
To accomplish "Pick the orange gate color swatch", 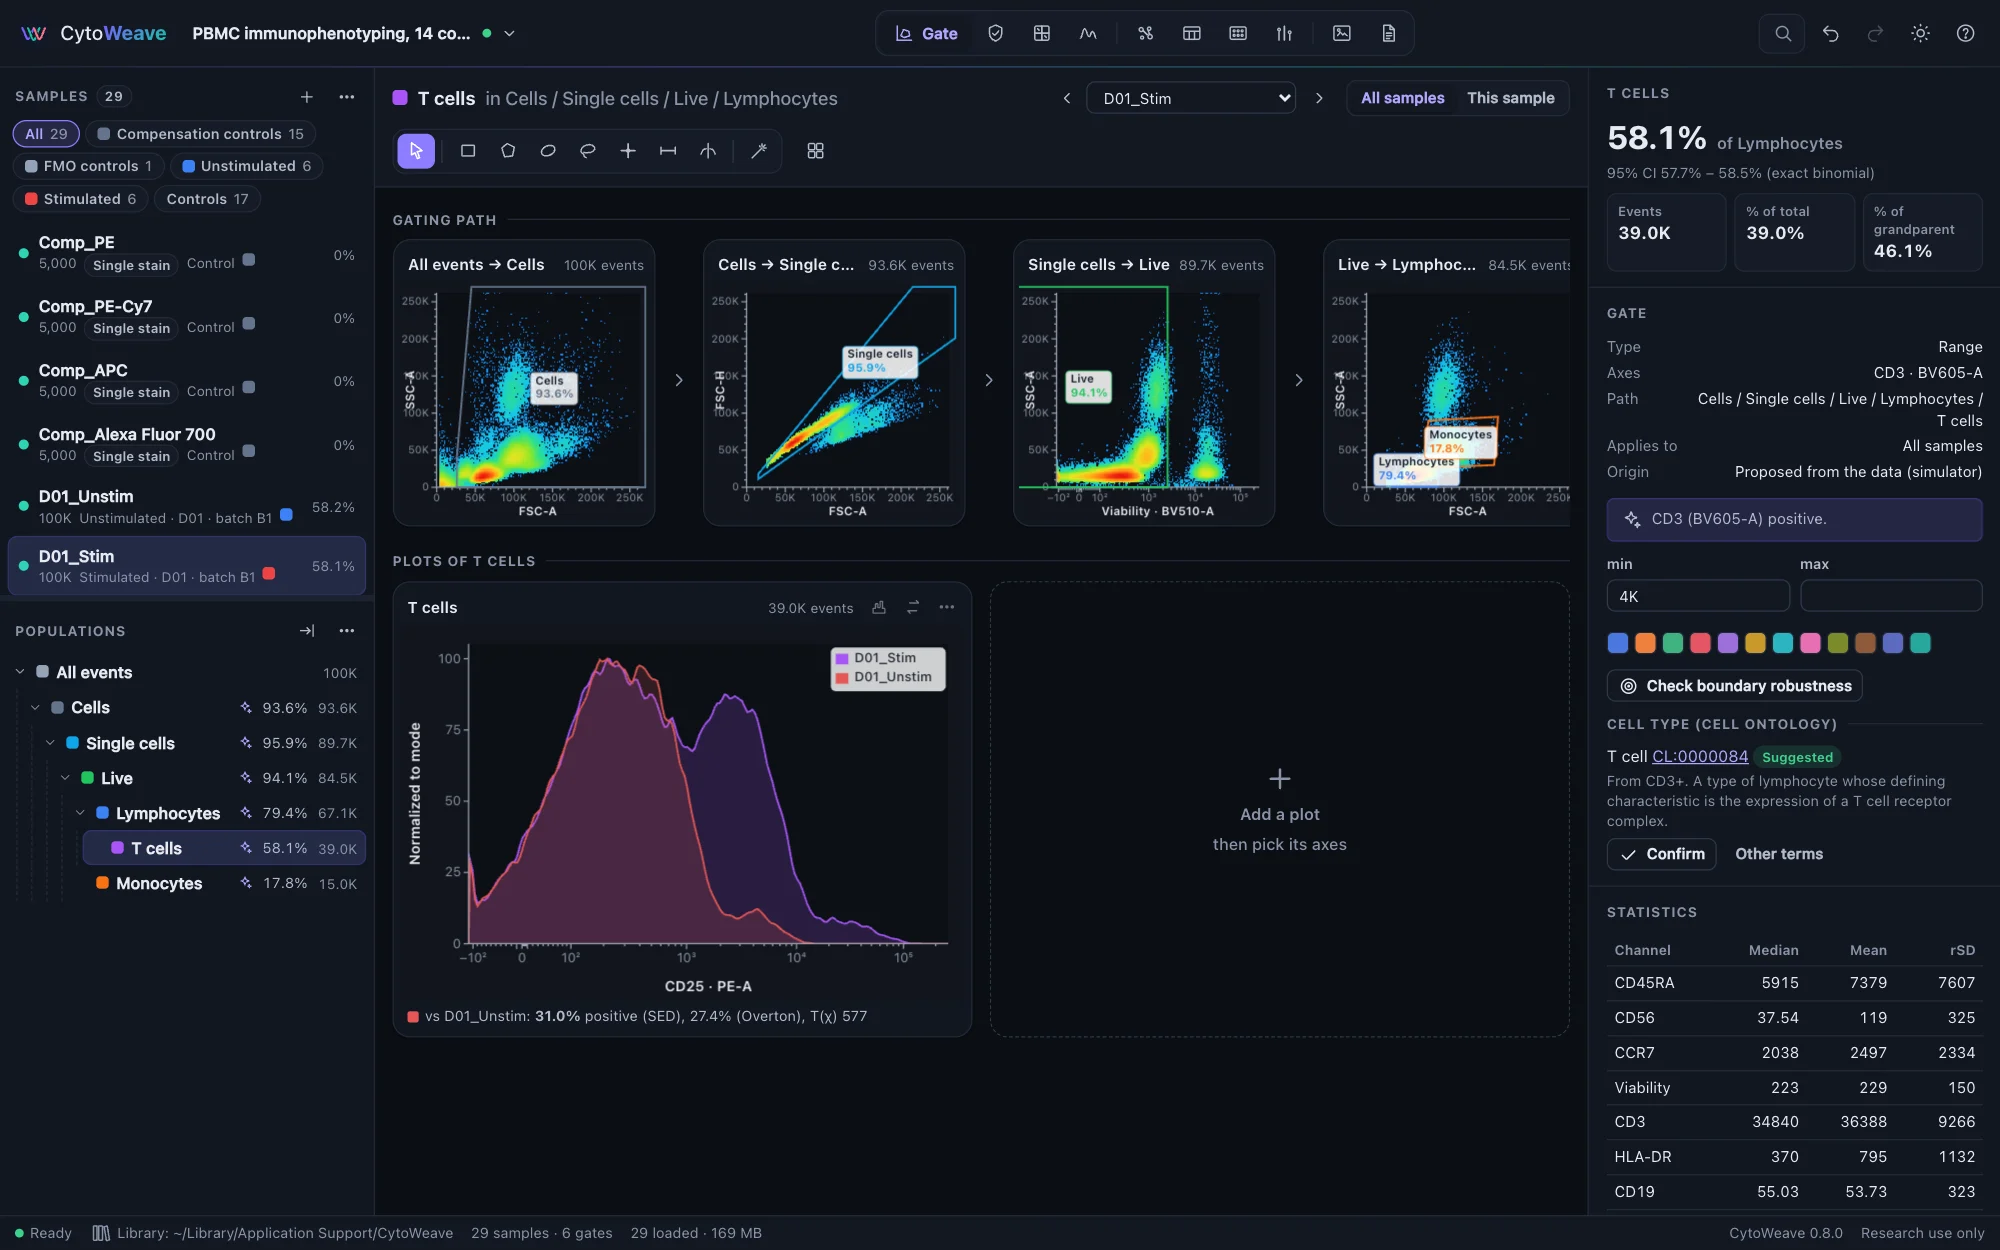I will point(1645,643).
